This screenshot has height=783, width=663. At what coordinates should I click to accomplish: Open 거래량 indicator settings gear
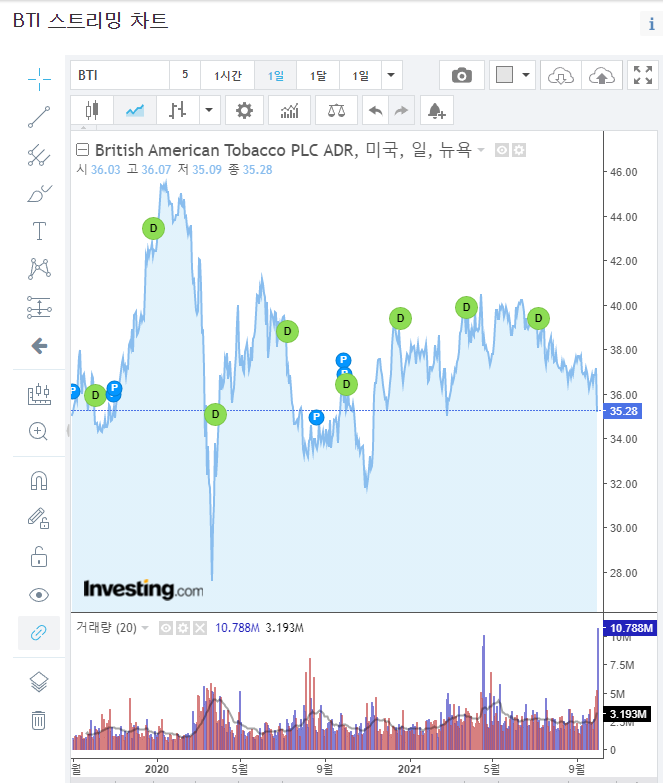(183, 628)
